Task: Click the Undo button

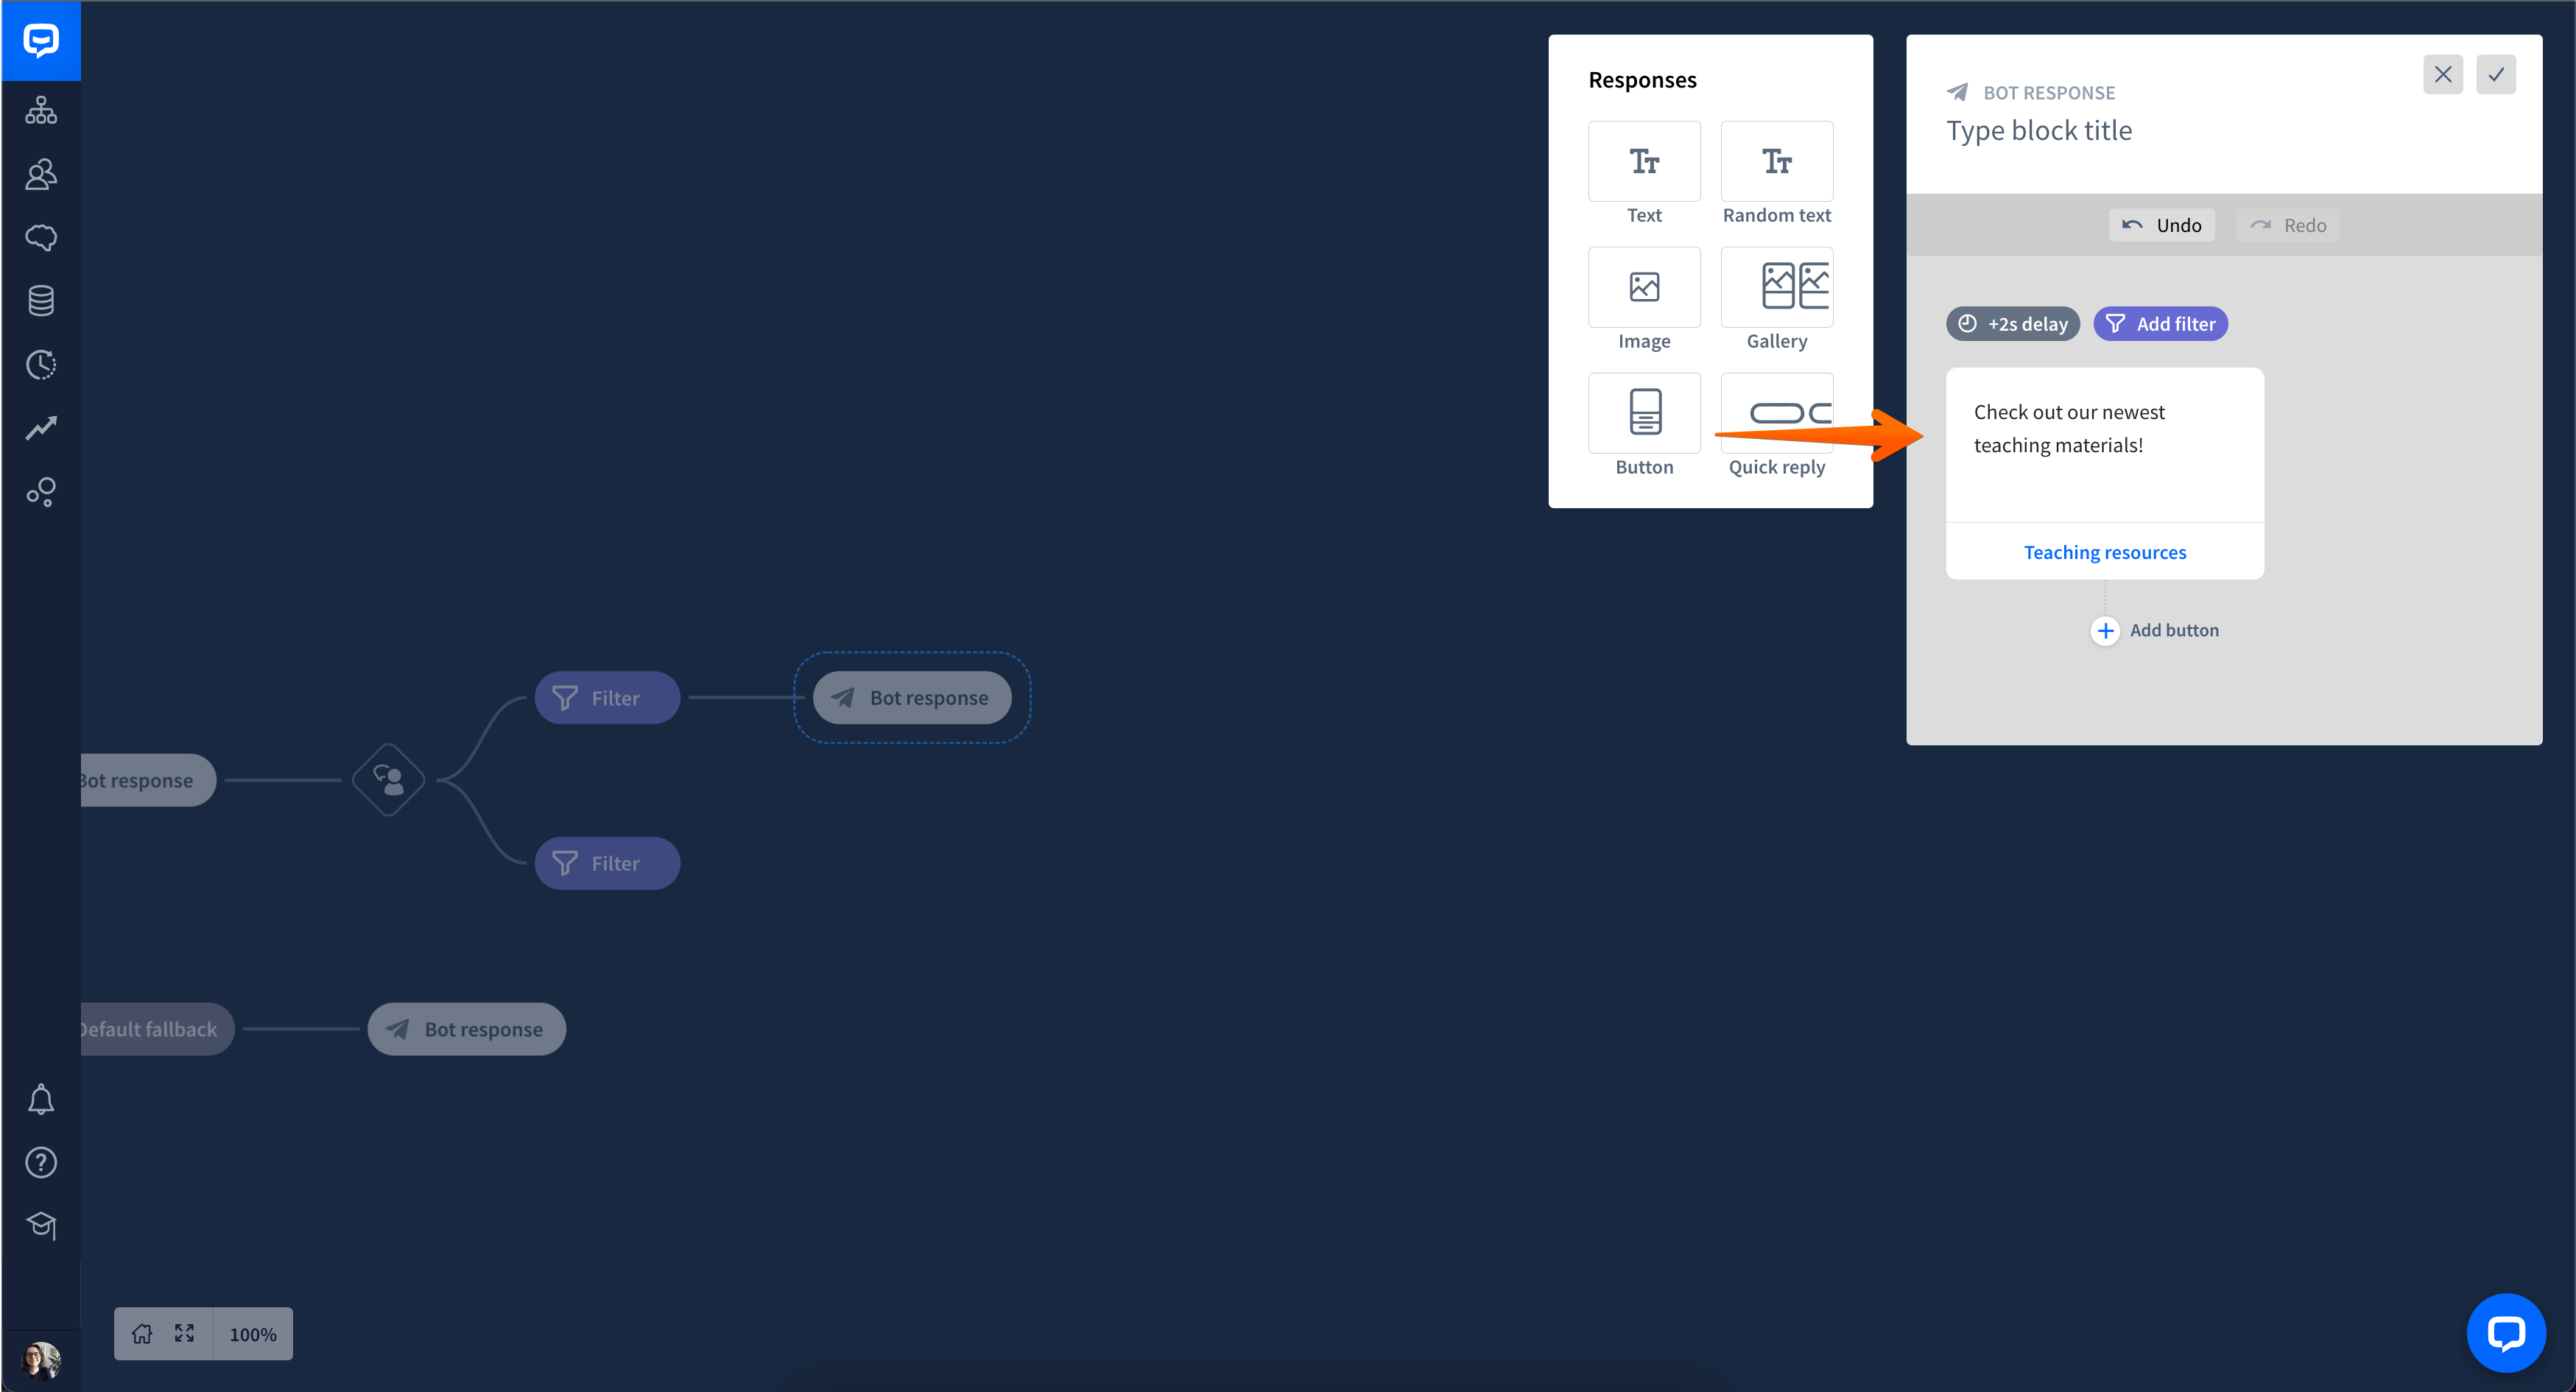Action: point(2162,225)
